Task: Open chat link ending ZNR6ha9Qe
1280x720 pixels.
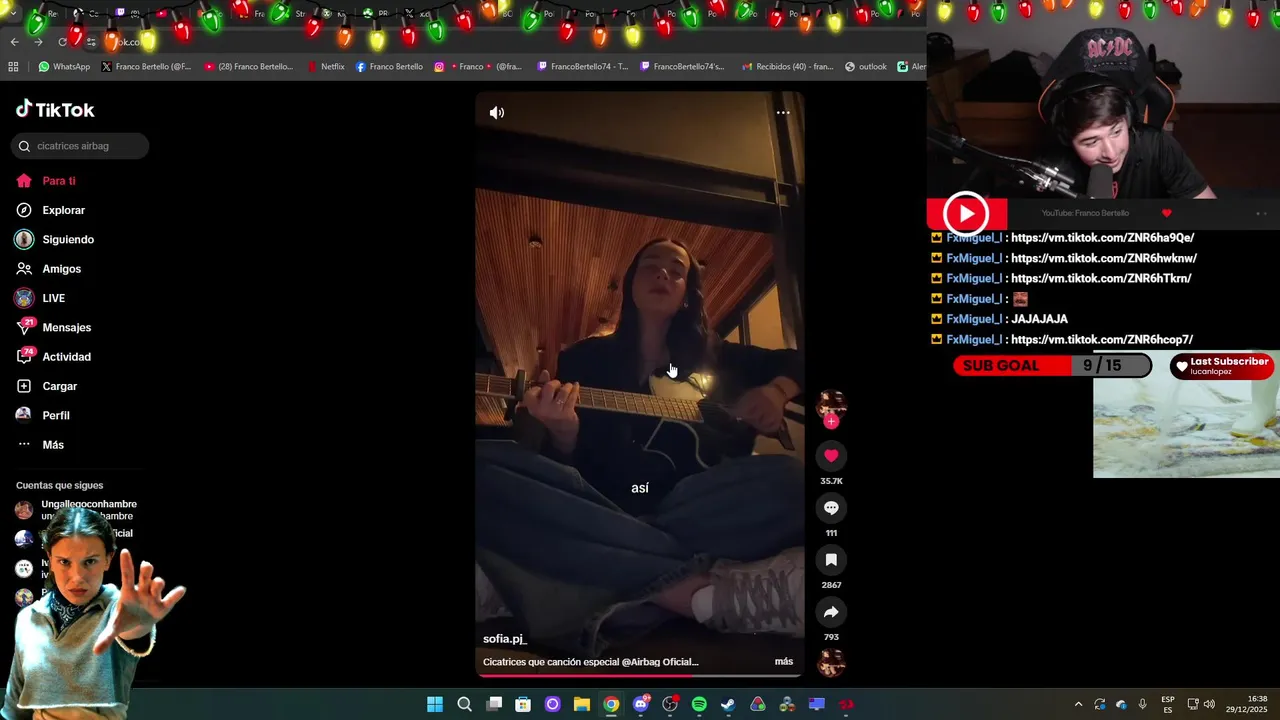Action: click(1102, 238)
